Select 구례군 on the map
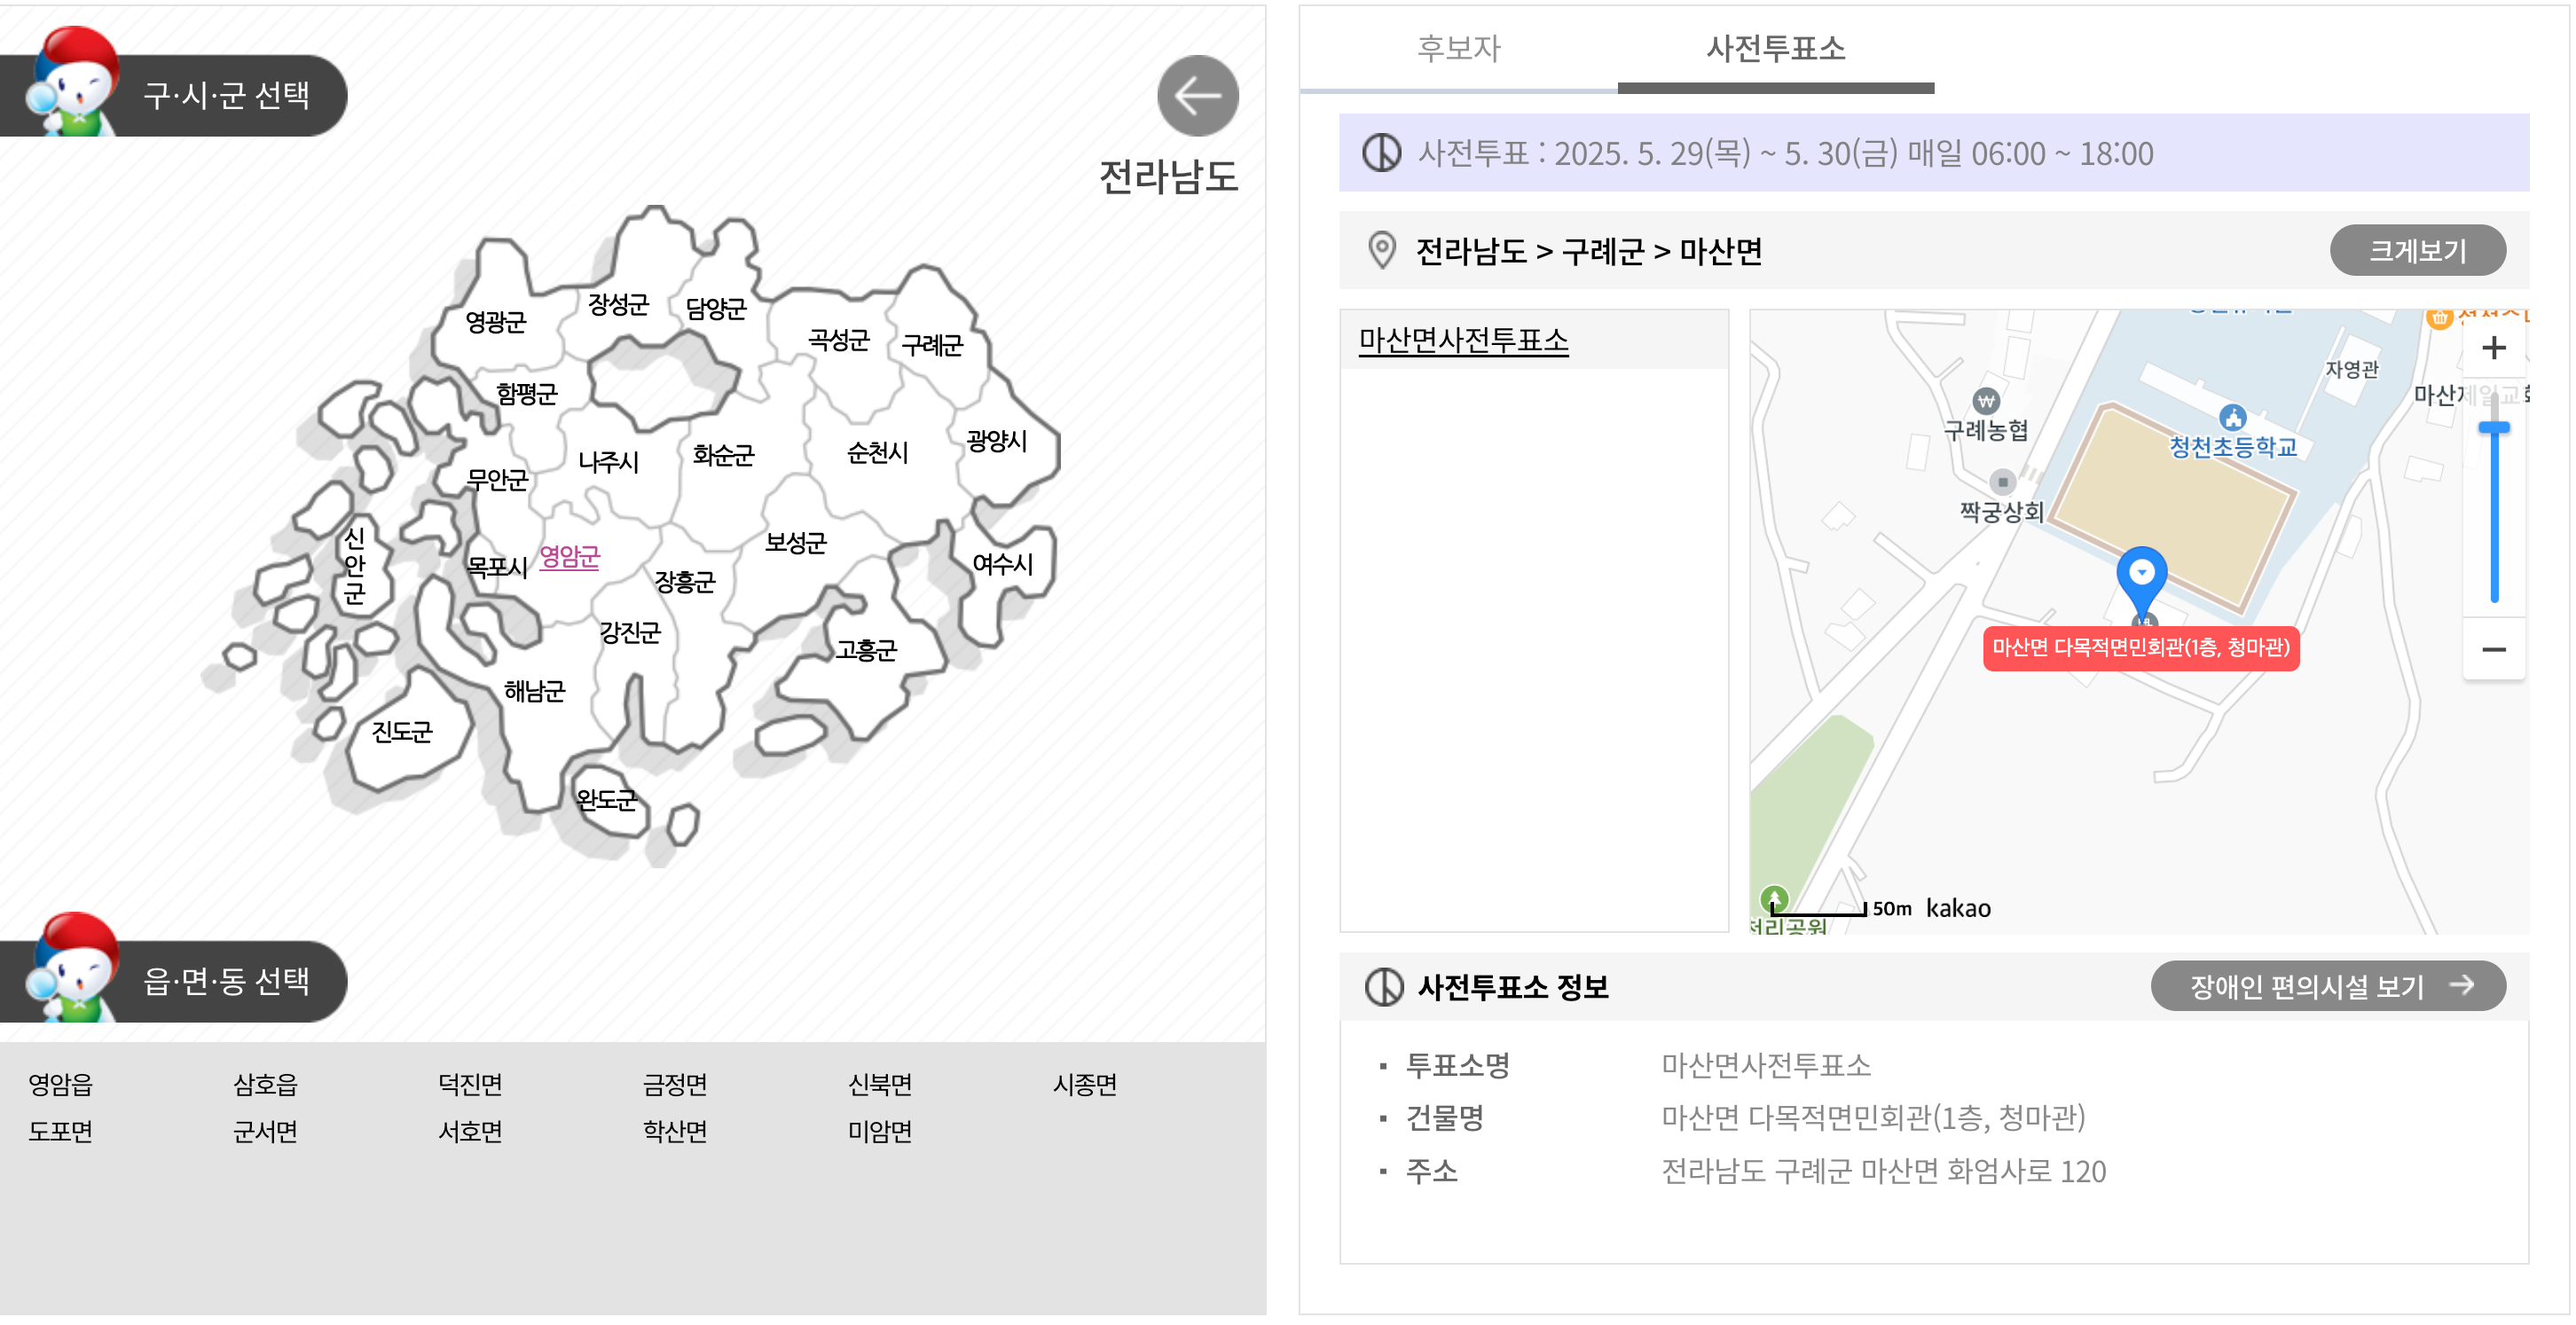 tap(932, 345)
